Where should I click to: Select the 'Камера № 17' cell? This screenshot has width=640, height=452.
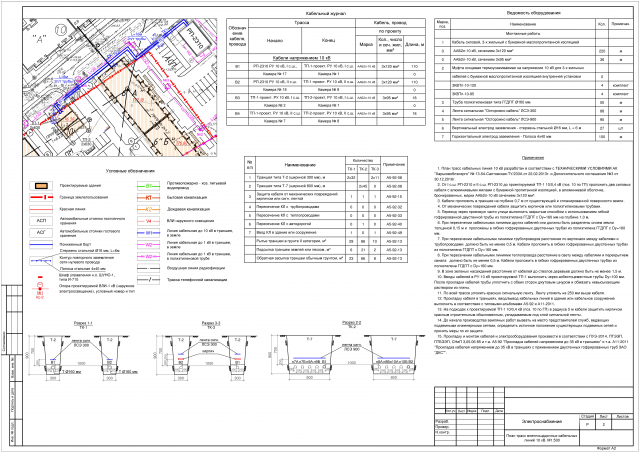[x=275, y=74]
